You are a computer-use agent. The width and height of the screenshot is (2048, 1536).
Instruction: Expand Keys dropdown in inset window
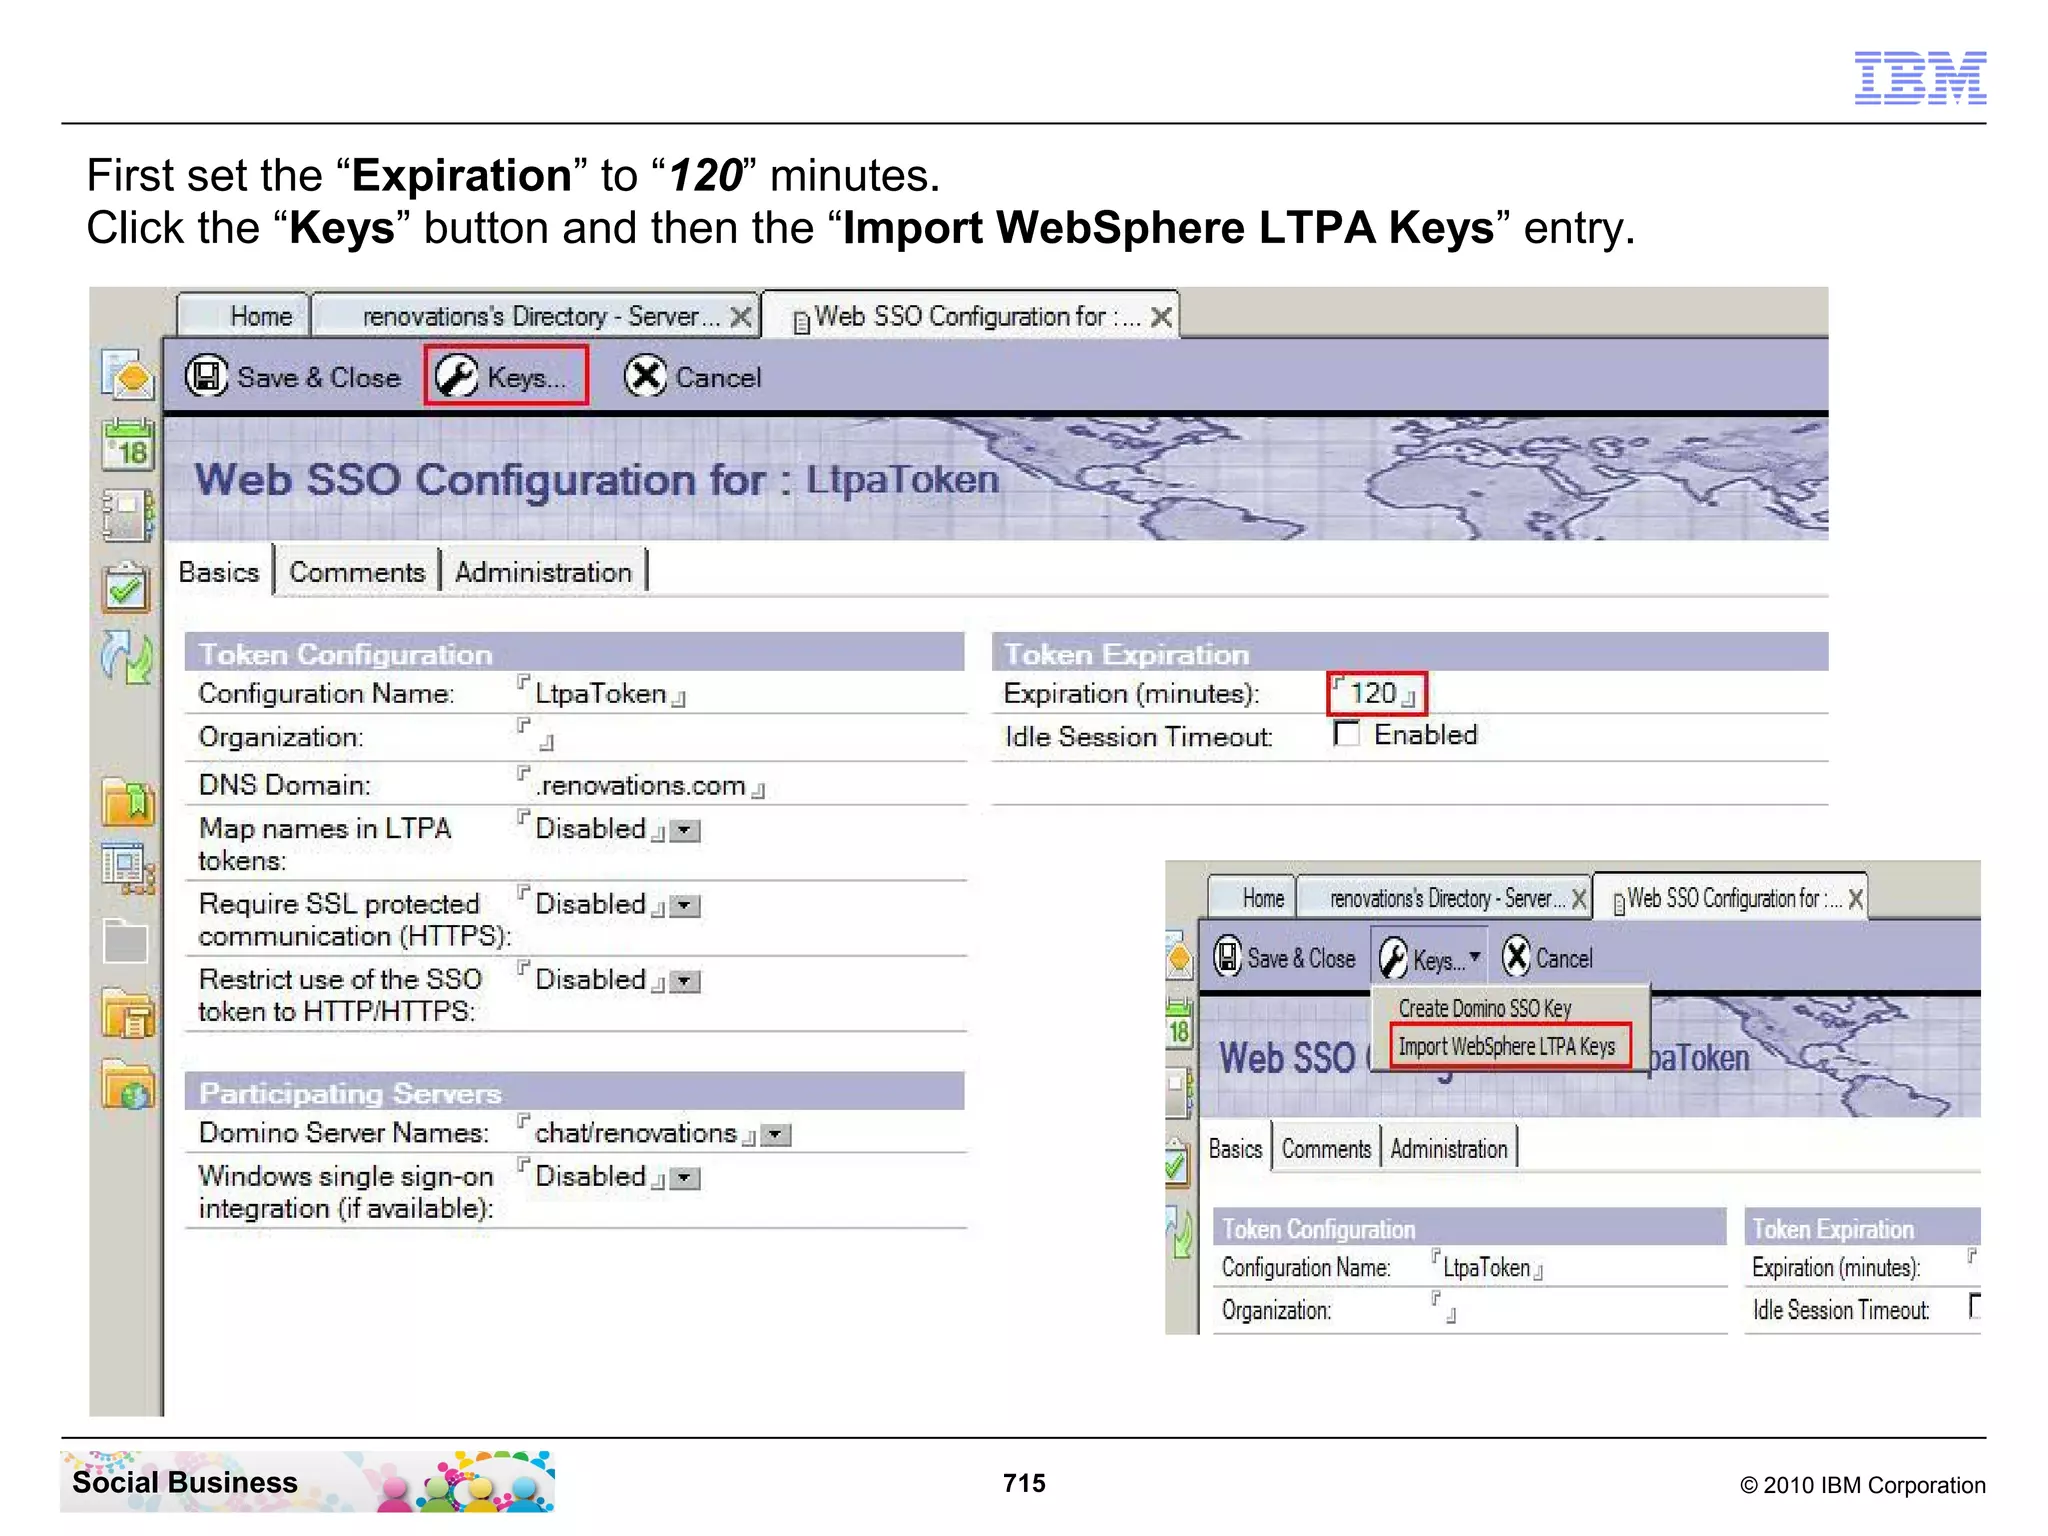point(1474,957)
